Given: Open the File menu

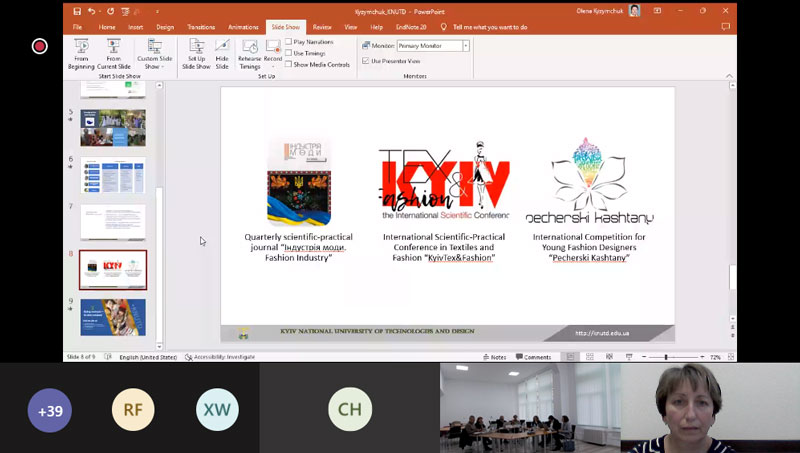Looking at the screenshot, I should [77, 27].
